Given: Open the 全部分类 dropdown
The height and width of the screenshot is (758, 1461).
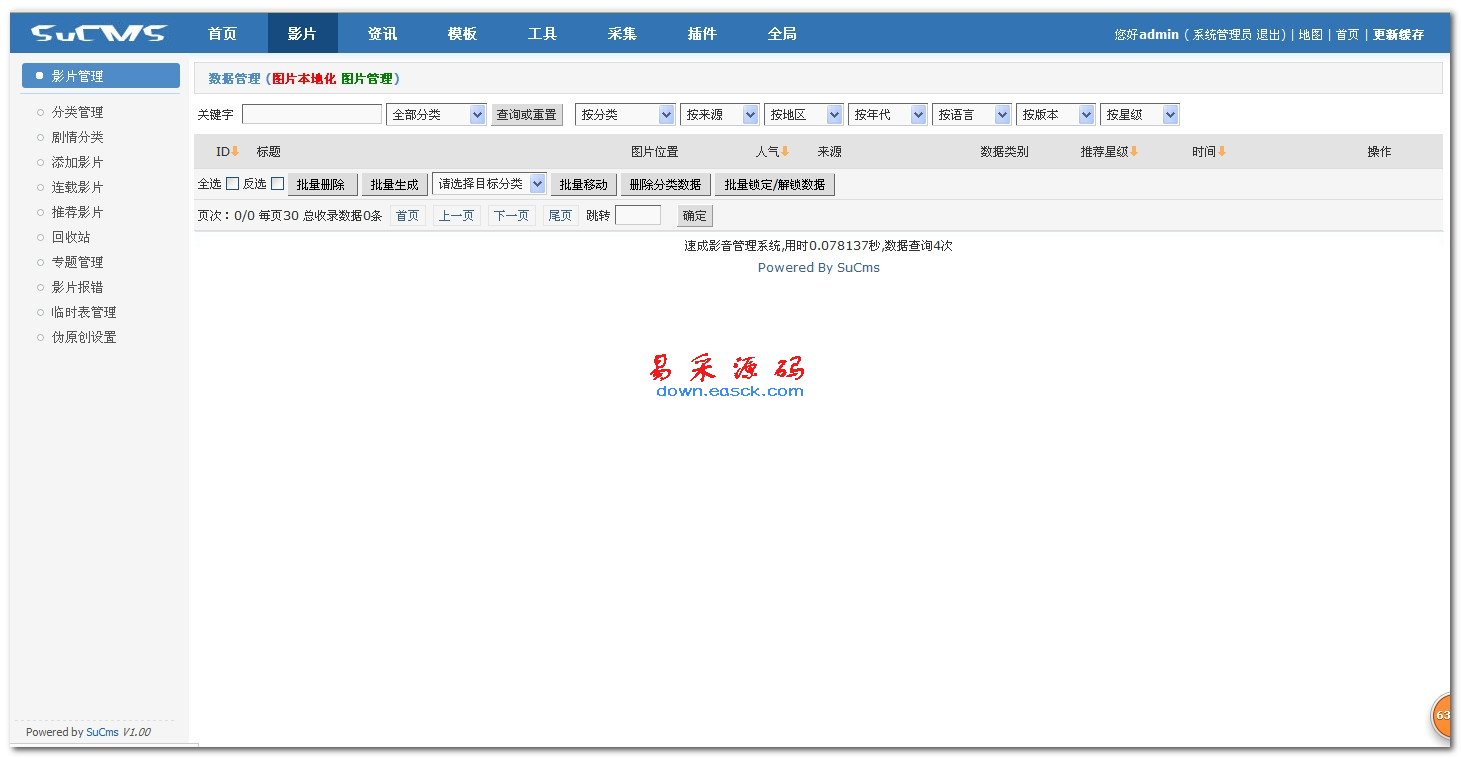Looking at the screenshot, I should [437, 115].
